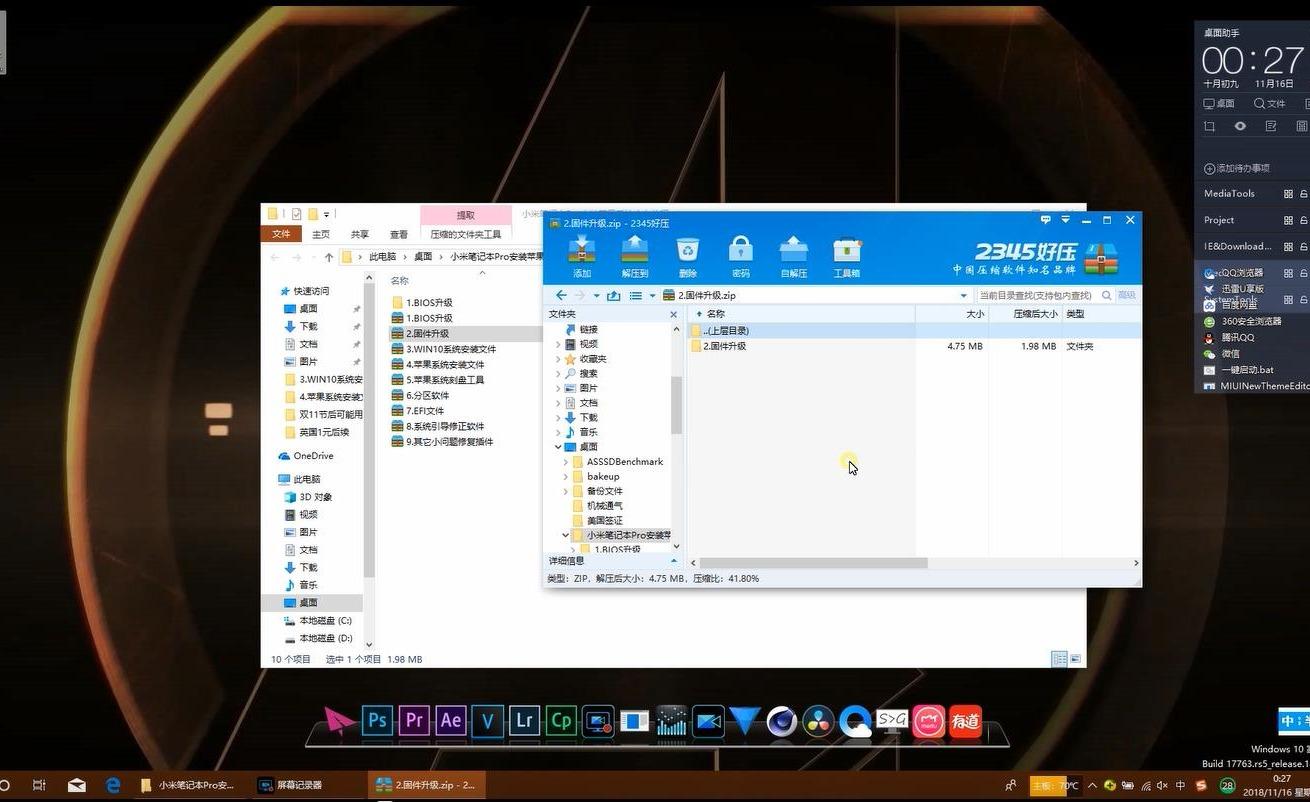Go back using the 2345好压 back arrow
The height and width of the screenshot is (802, 1310).
[561, 295]
